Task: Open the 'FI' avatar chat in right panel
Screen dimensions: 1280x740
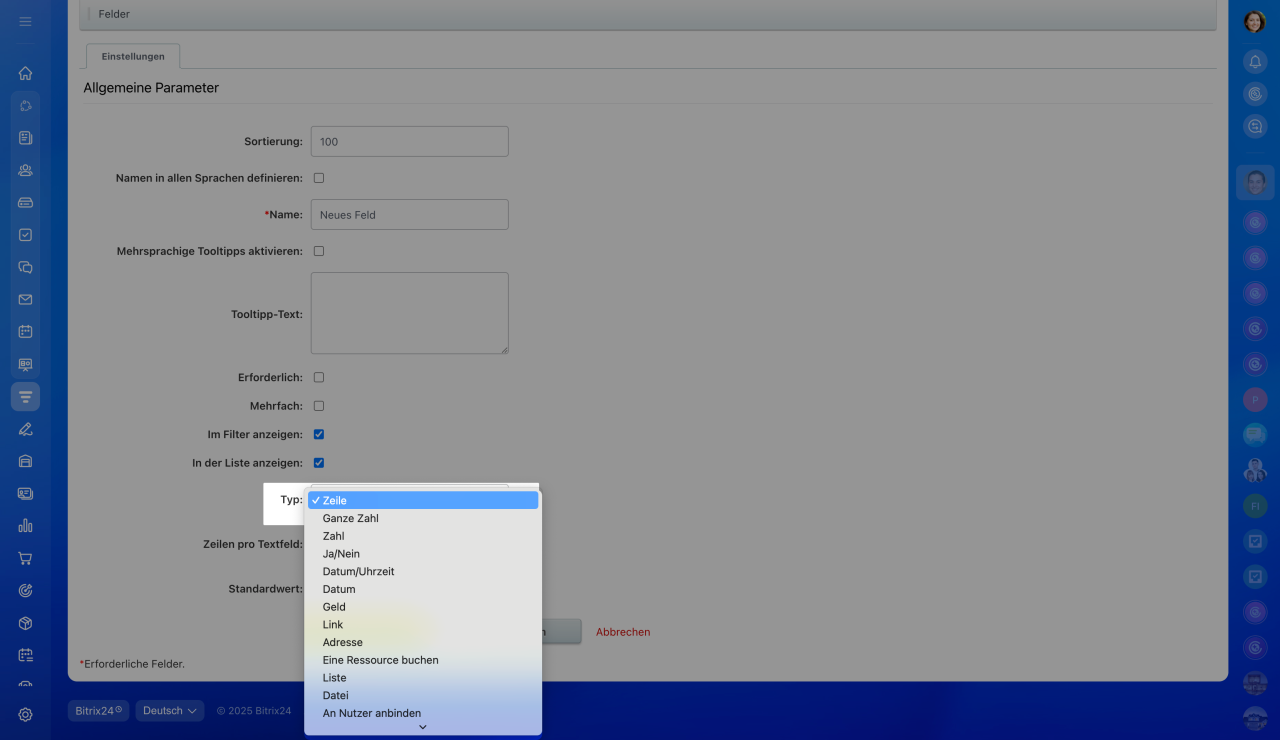Action: [1255, 507]
